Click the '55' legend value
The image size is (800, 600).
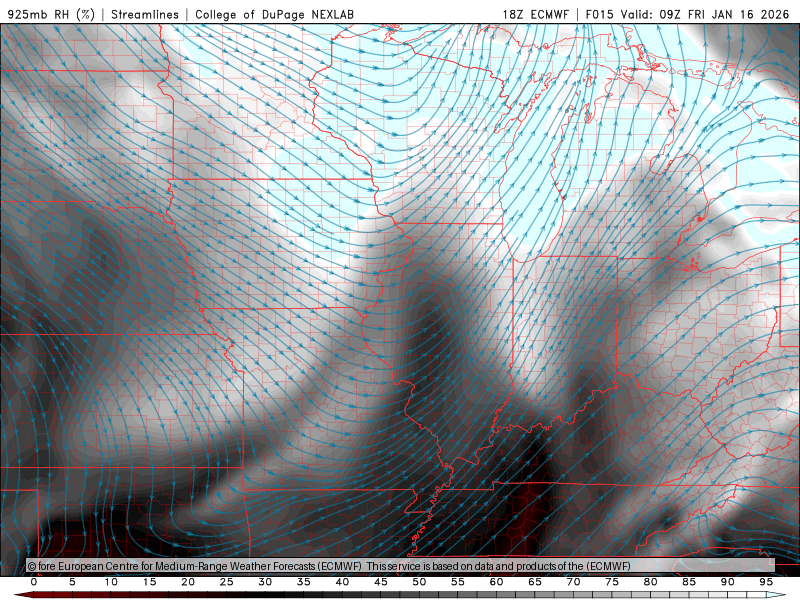coord(457,582)
